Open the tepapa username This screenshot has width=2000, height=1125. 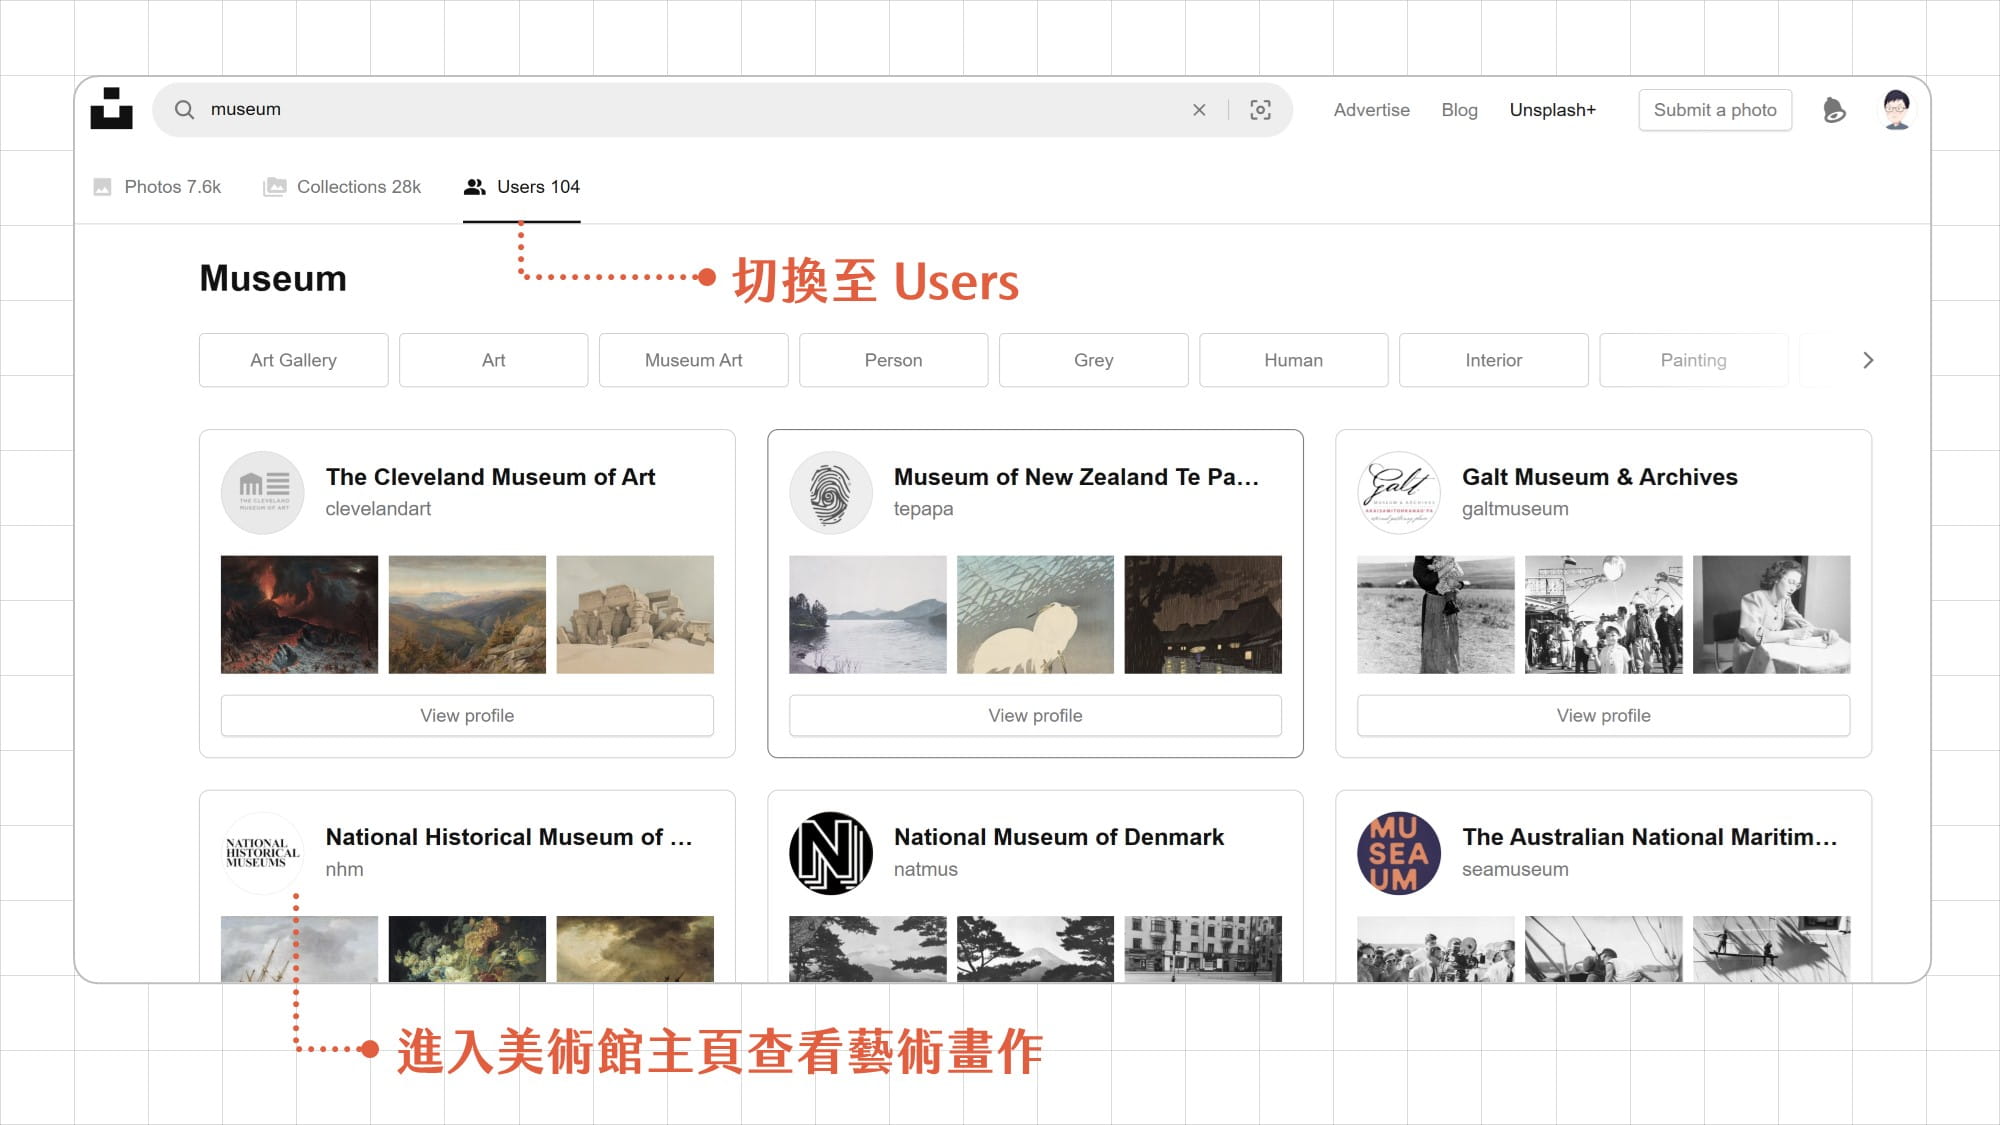pyautogui.click(x=923, y=509)
